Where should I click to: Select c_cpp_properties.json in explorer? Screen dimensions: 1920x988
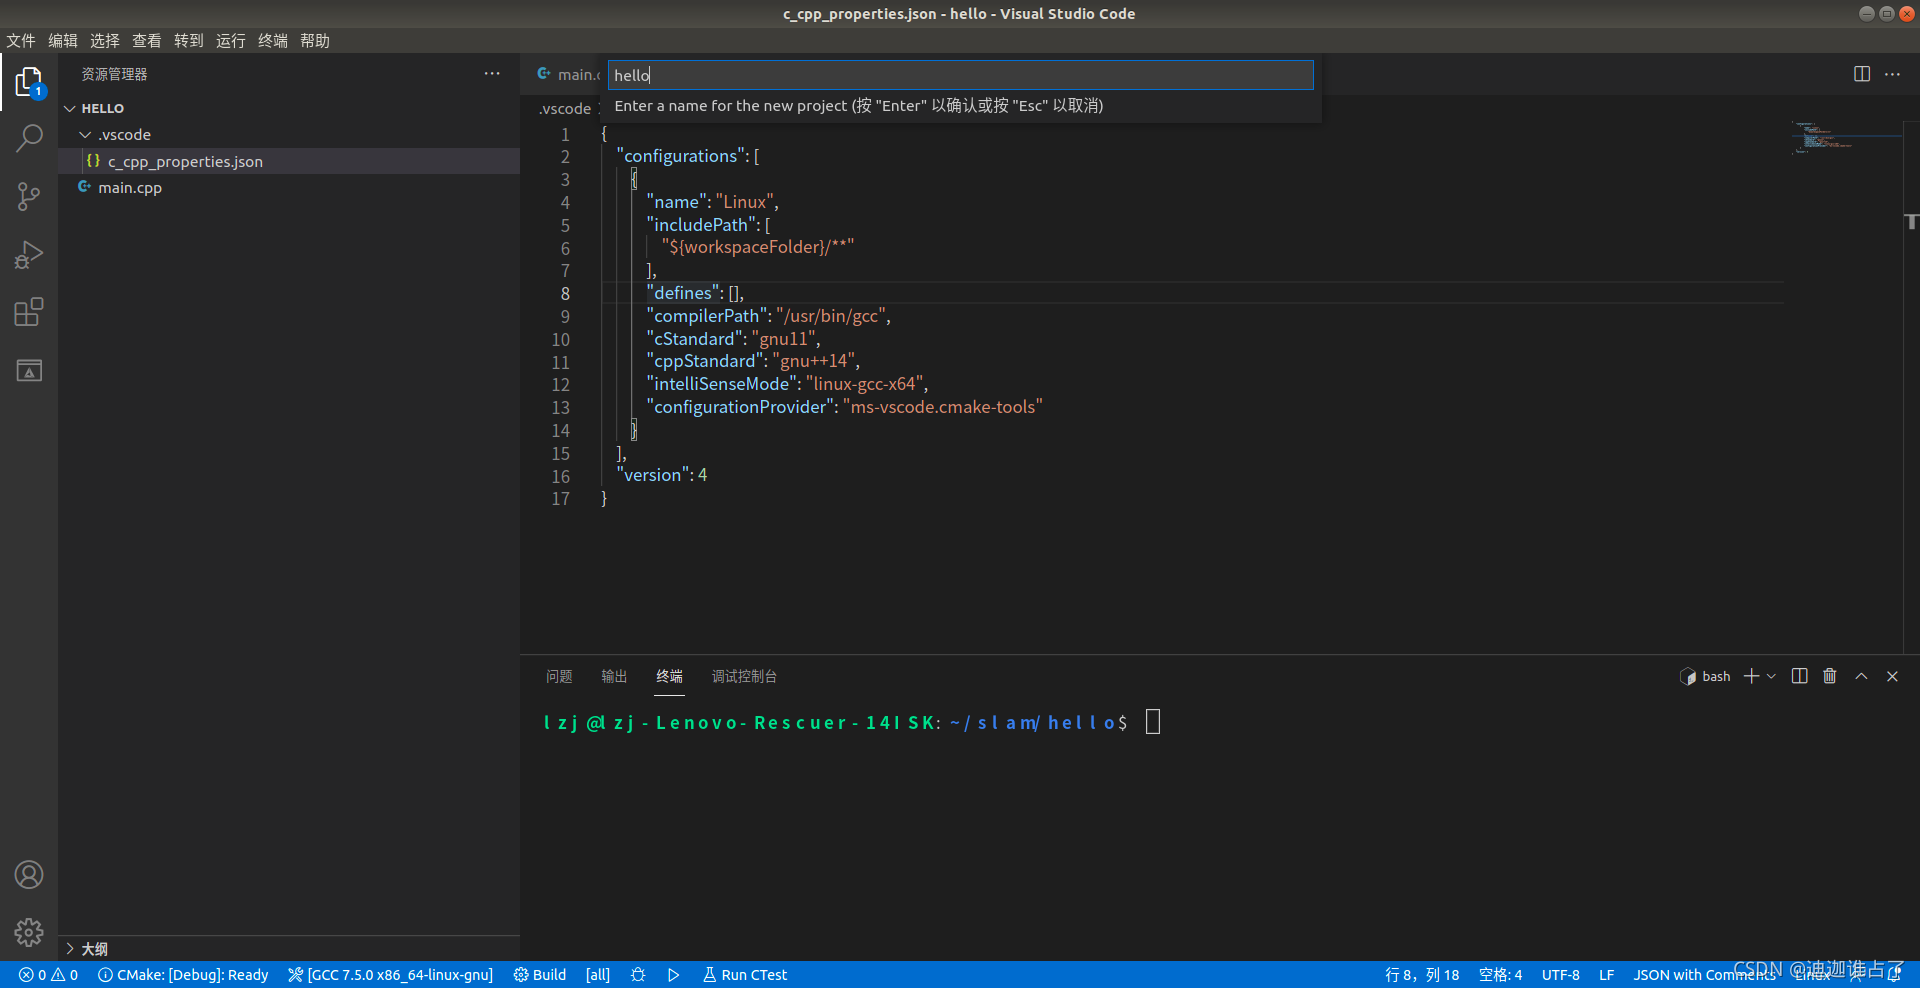pyautogui.click(x=289, y=161)
